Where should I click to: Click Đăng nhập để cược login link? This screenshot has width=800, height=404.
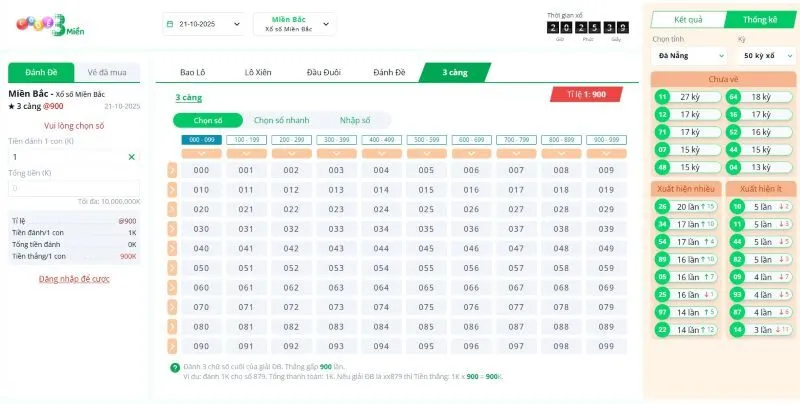(74, 279)
